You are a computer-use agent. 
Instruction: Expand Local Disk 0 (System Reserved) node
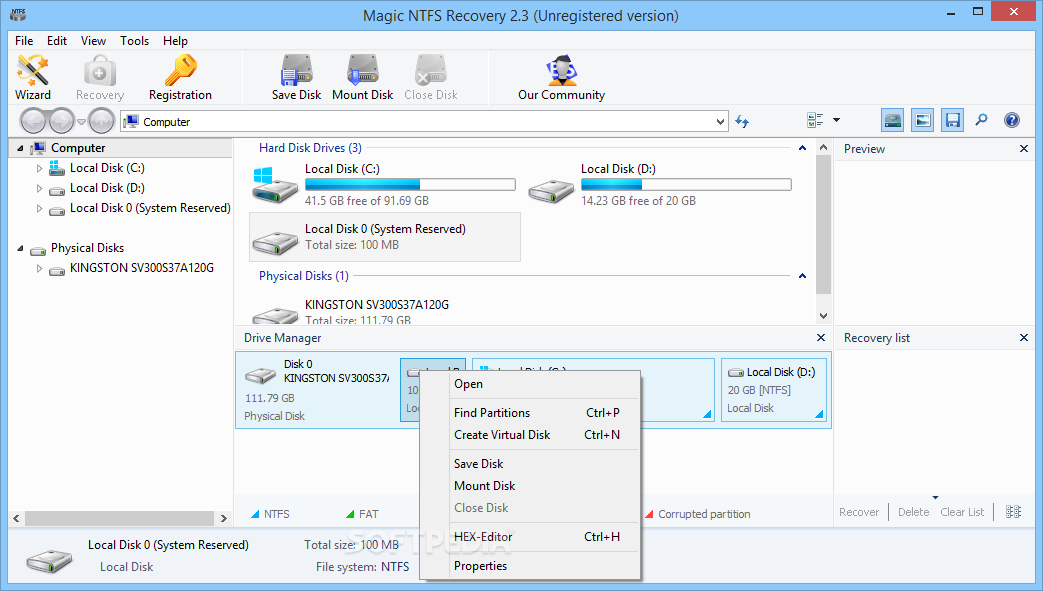pos(39,208)
